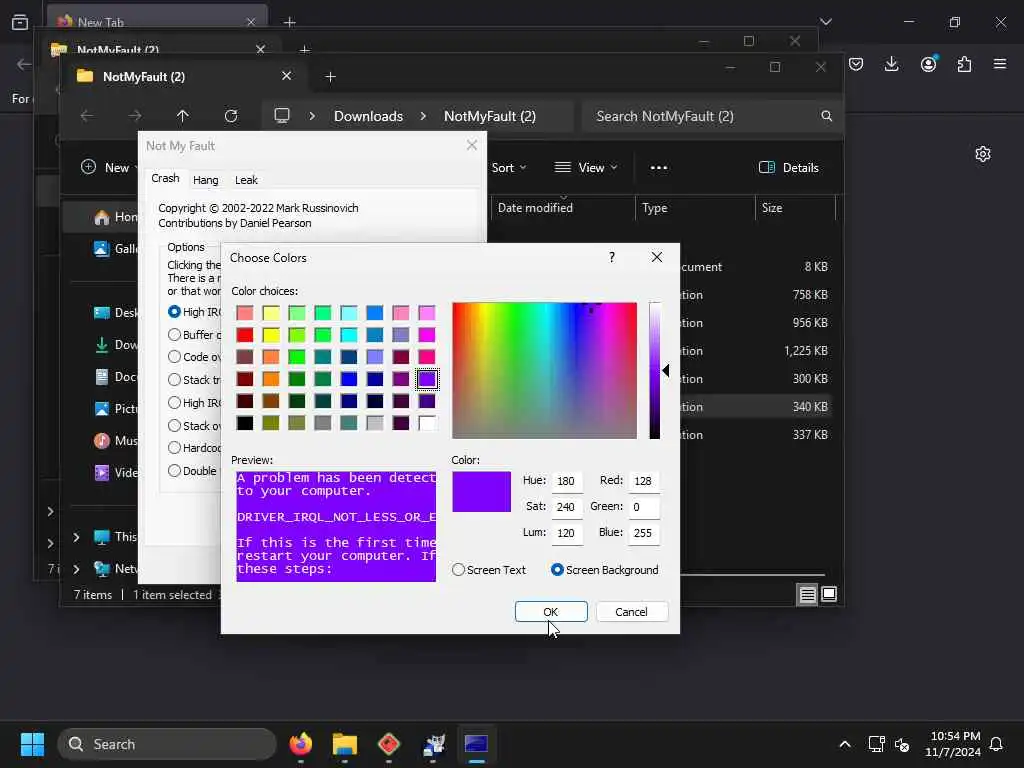Screen dimensions: 1024x768
Task: Click the help question mark in Choose Colors
Action: pos(612,257)
